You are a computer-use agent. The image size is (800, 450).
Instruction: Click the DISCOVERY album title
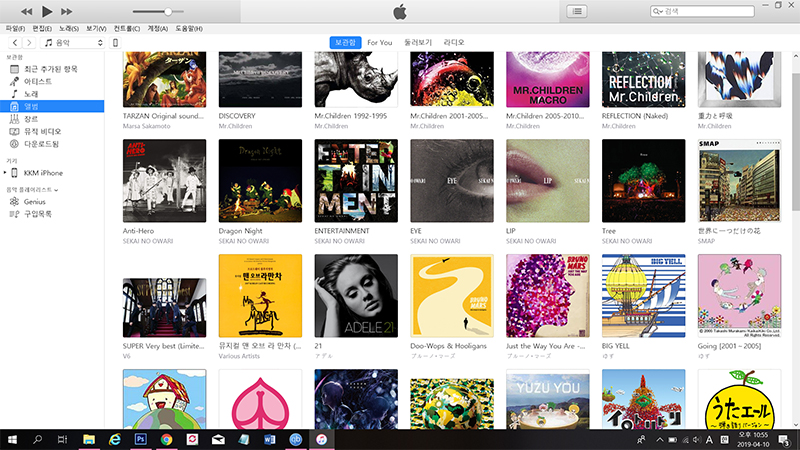237,116
